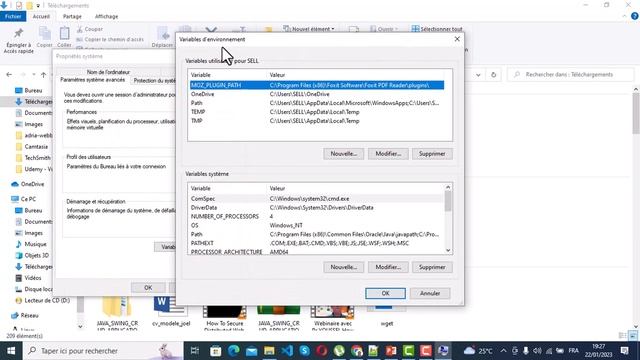Screen dimensions: 640x360
Task: Switch to the Partage ribbon tab
Action: pyautogui.click(x=72, y=16)
